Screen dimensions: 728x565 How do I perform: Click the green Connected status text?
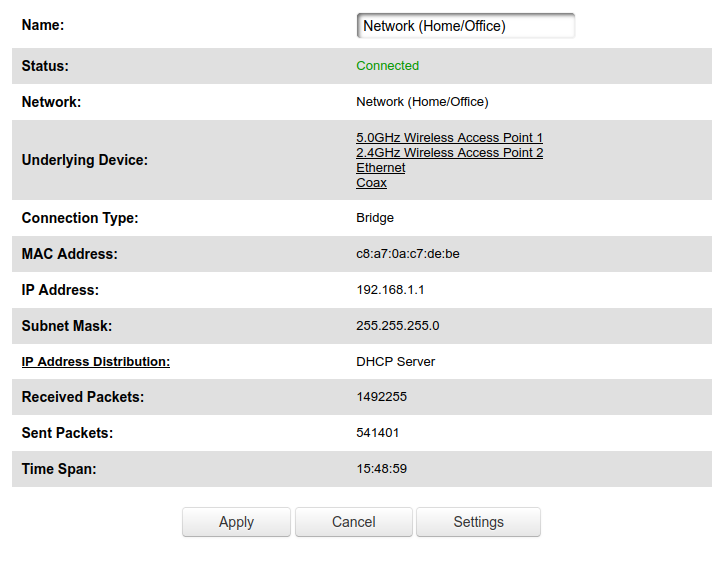[387, 66]
